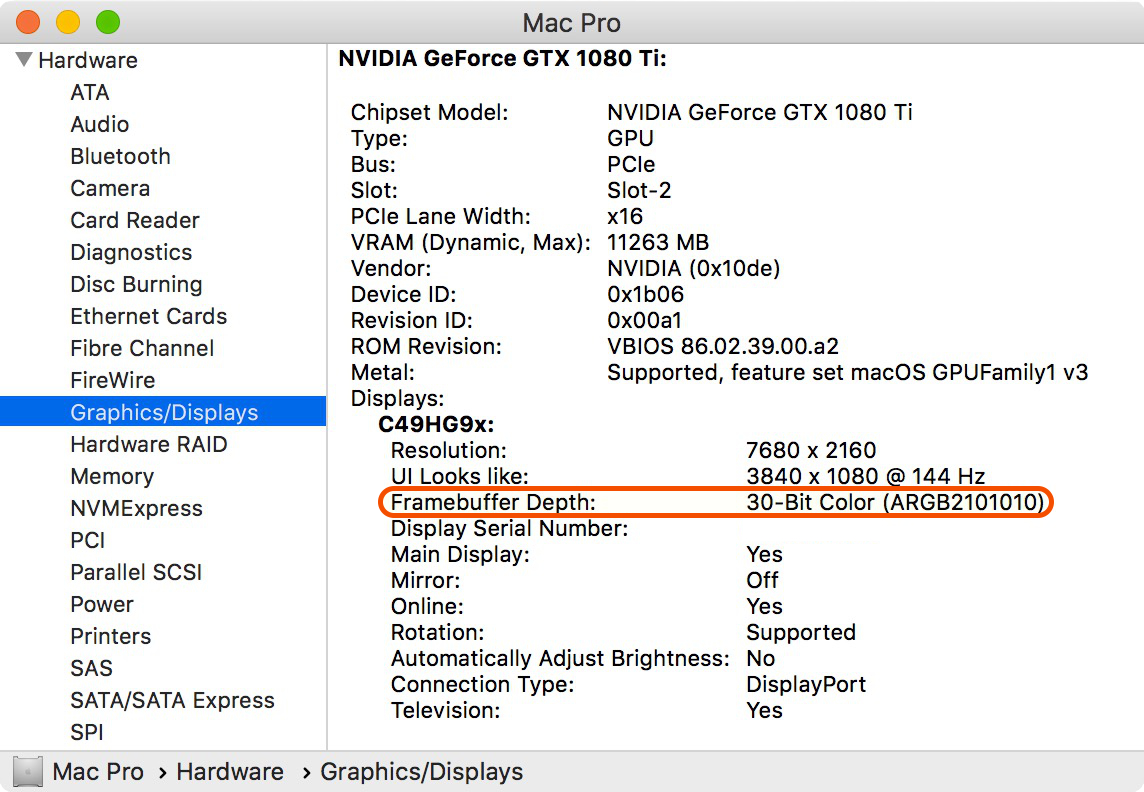Screen dimensions: 1144x792
Task: Click the Rotation value Supported
Action: 801,633
